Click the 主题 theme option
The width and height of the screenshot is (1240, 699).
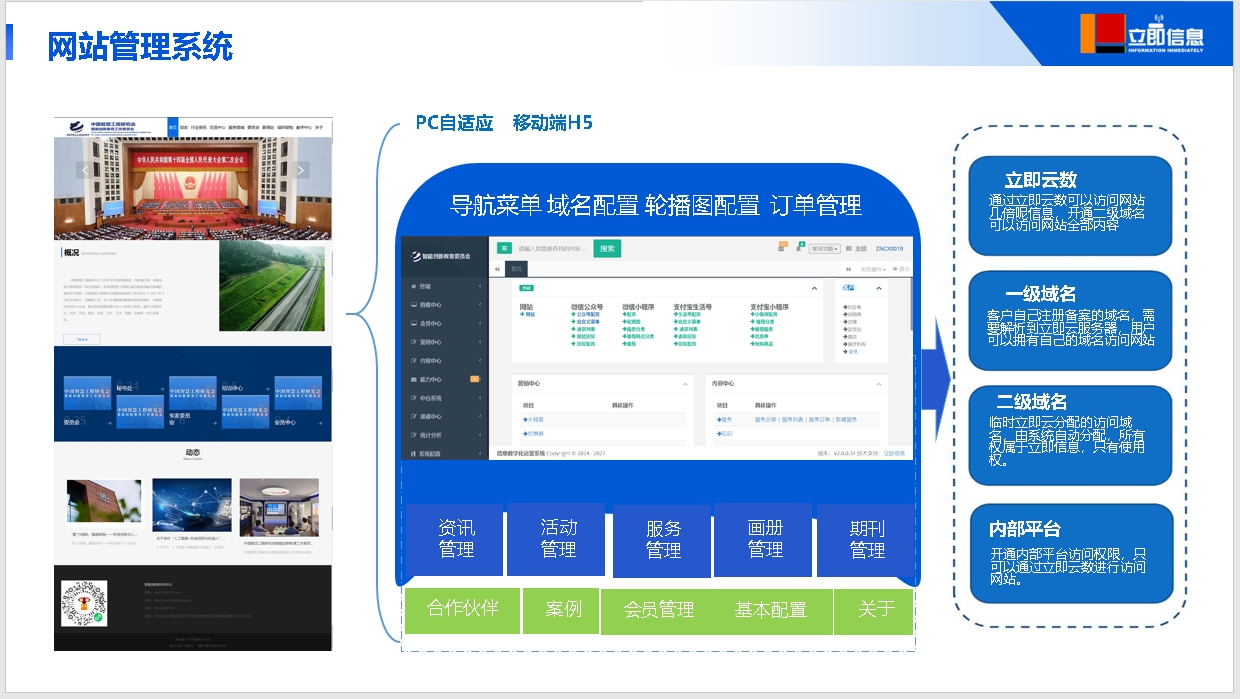point(857,248)
